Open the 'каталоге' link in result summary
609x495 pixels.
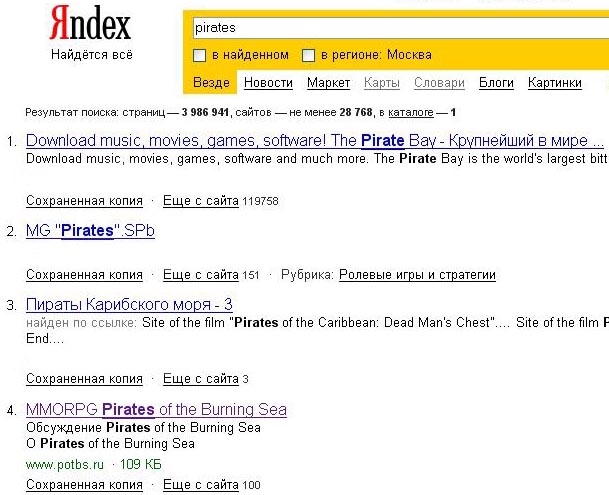[411, 113]
